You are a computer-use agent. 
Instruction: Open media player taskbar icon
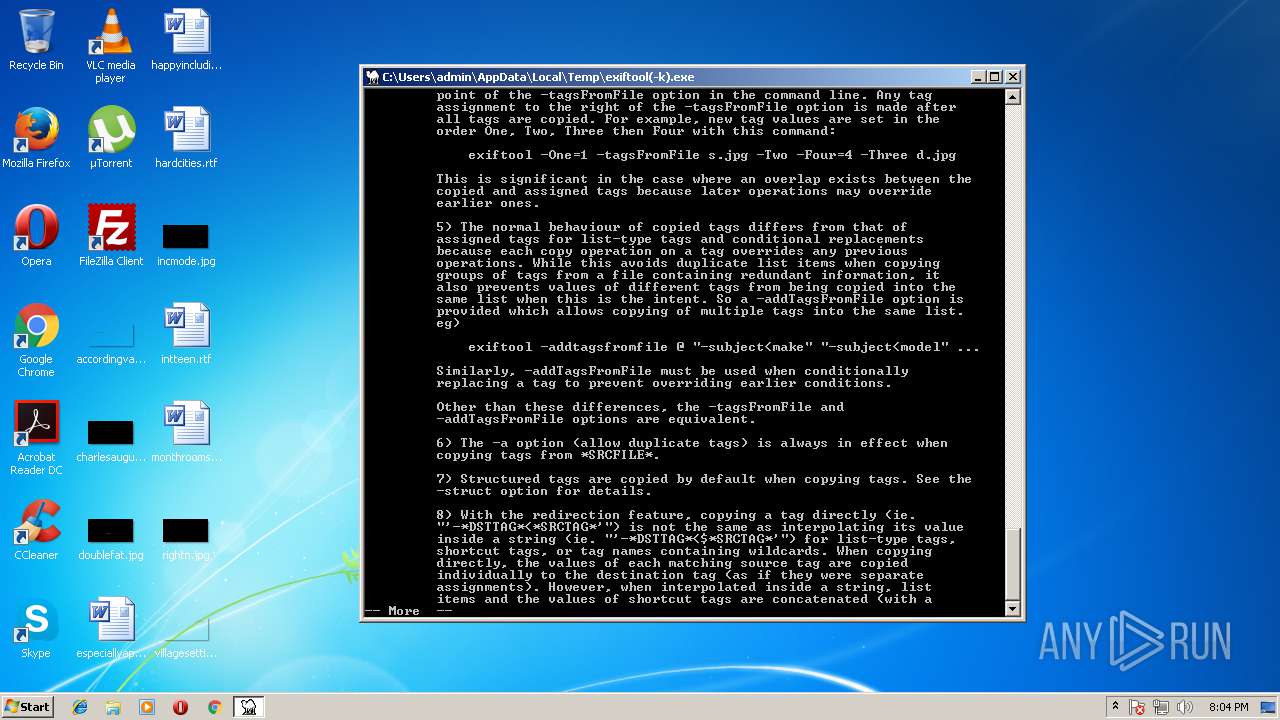tap(147, 707)
